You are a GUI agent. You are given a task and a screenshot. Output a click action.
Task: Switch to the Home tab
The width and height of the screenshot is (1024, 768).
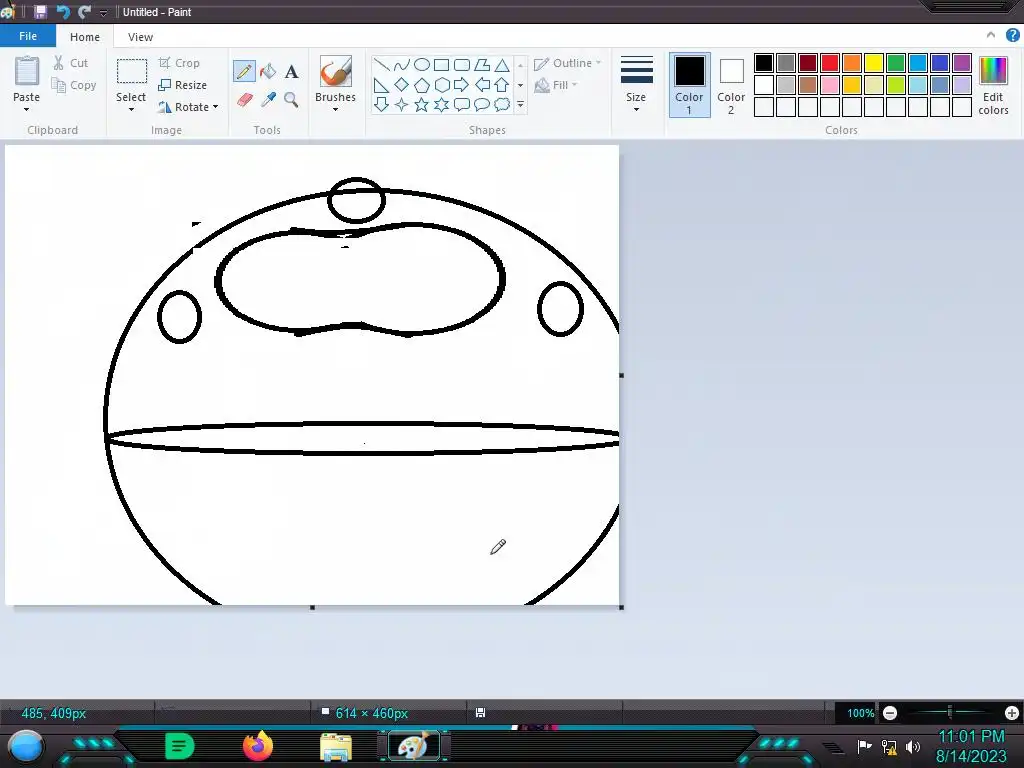[85, 37]
